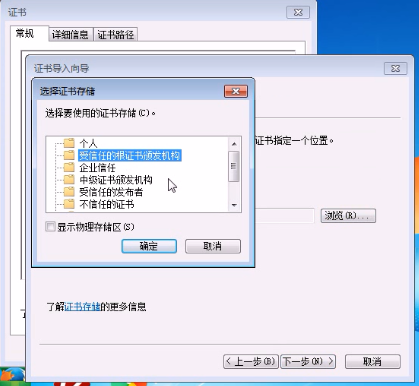The width and height of the screenshot is (419, 386).
Task: Click the store list scrollbar thumb
Action: [234, 166]
